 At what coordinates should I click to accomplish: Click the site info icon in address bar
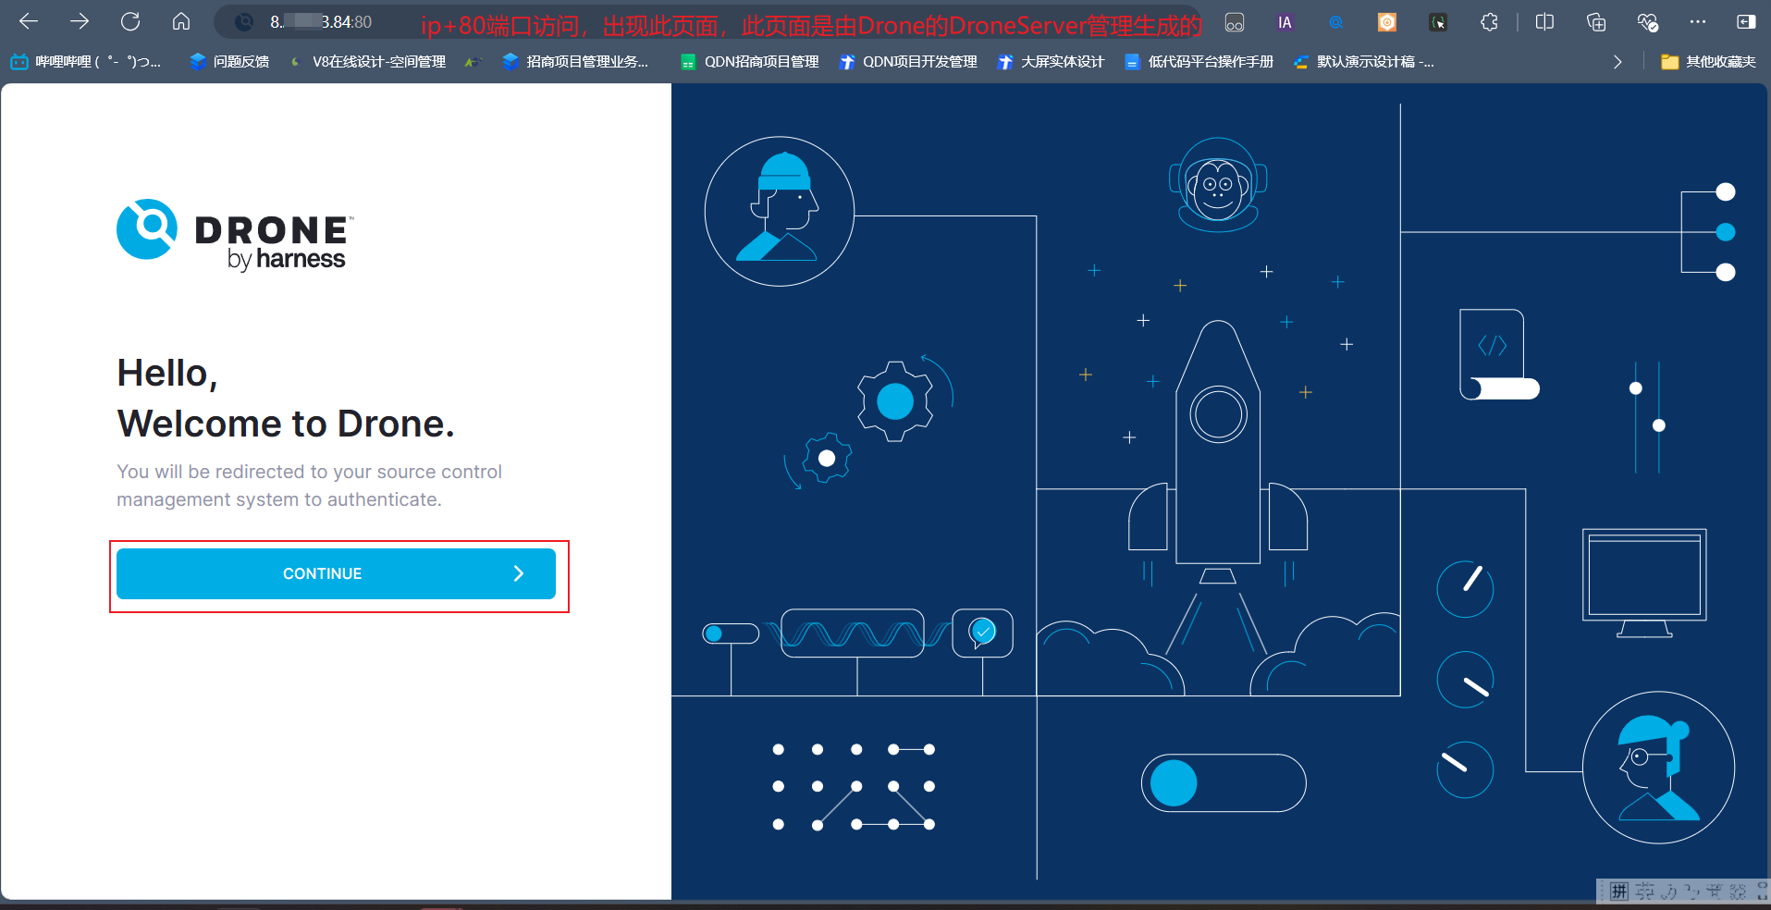[x=244, y=22]
